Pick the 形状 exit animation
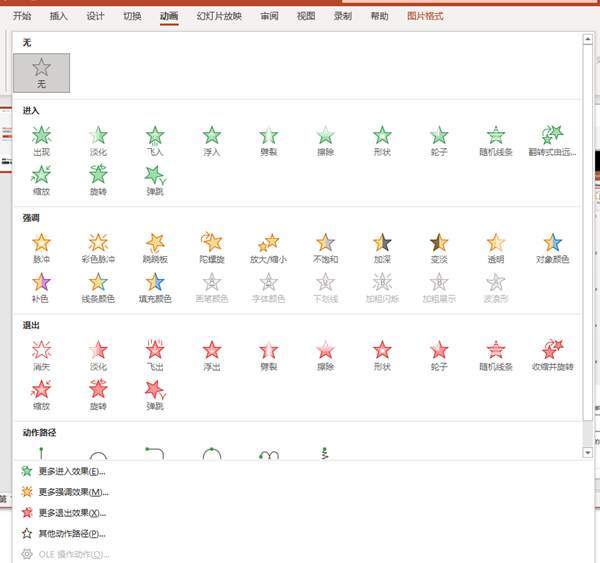Image resolution: width=600 pixels, height=563 pixels. click(382, 356)
